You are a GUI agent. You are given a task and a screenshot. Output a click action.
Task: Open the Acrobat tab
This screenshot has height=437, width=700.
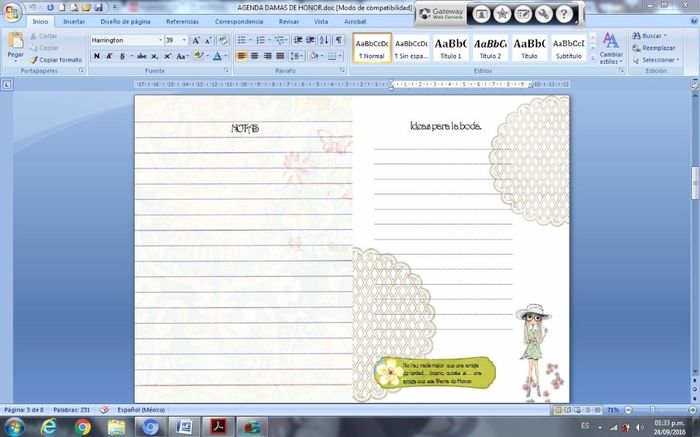click(355, 21)
